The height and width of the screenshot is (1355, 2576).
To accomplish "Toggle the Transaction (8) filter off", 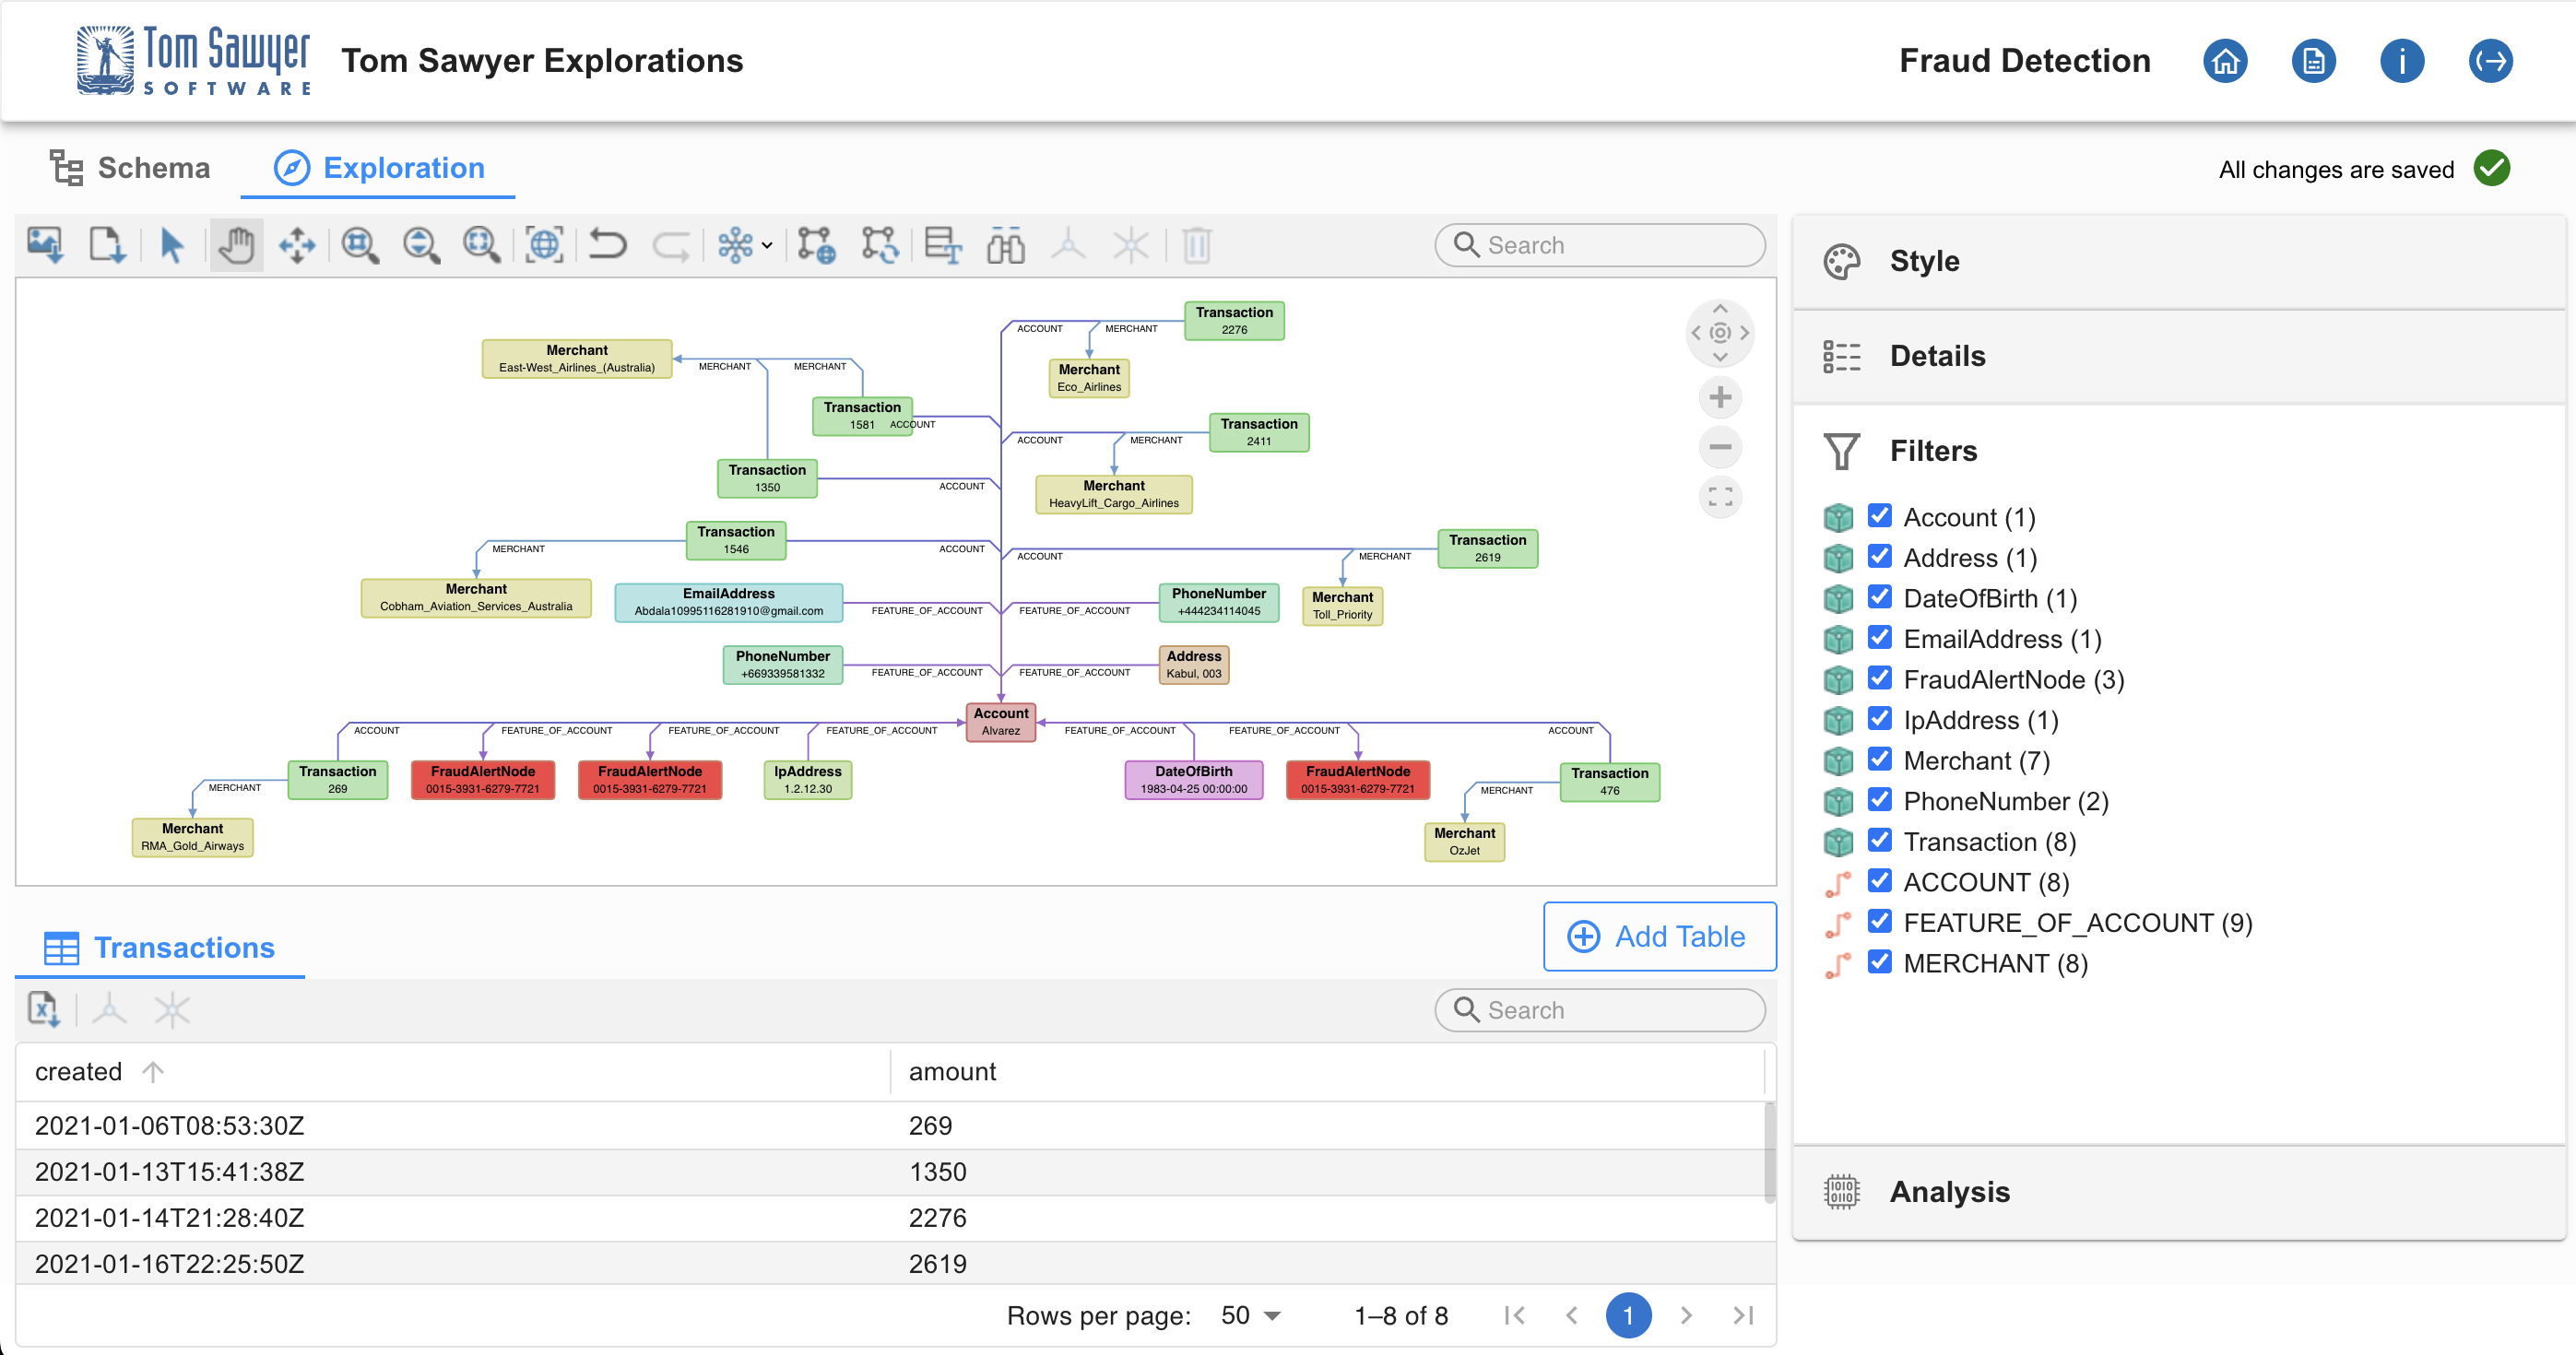I will click(1879, 841).
